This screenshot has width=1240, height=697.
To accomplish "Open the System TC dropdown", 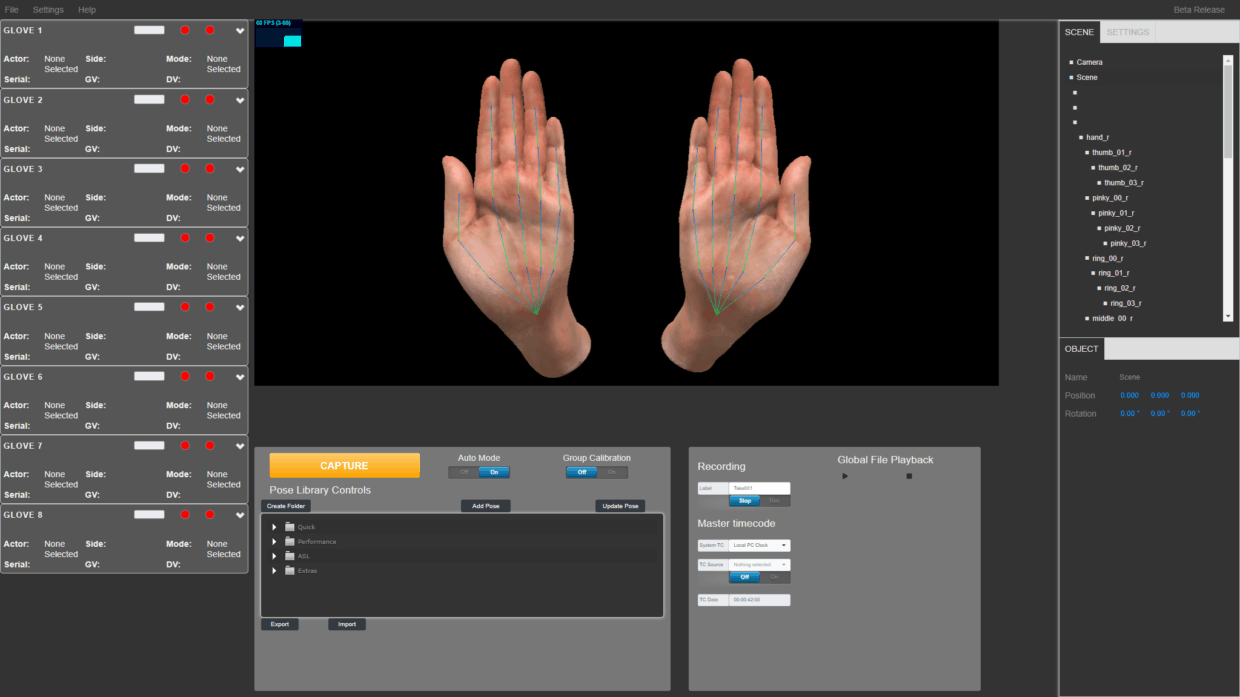I will point(759,546).
